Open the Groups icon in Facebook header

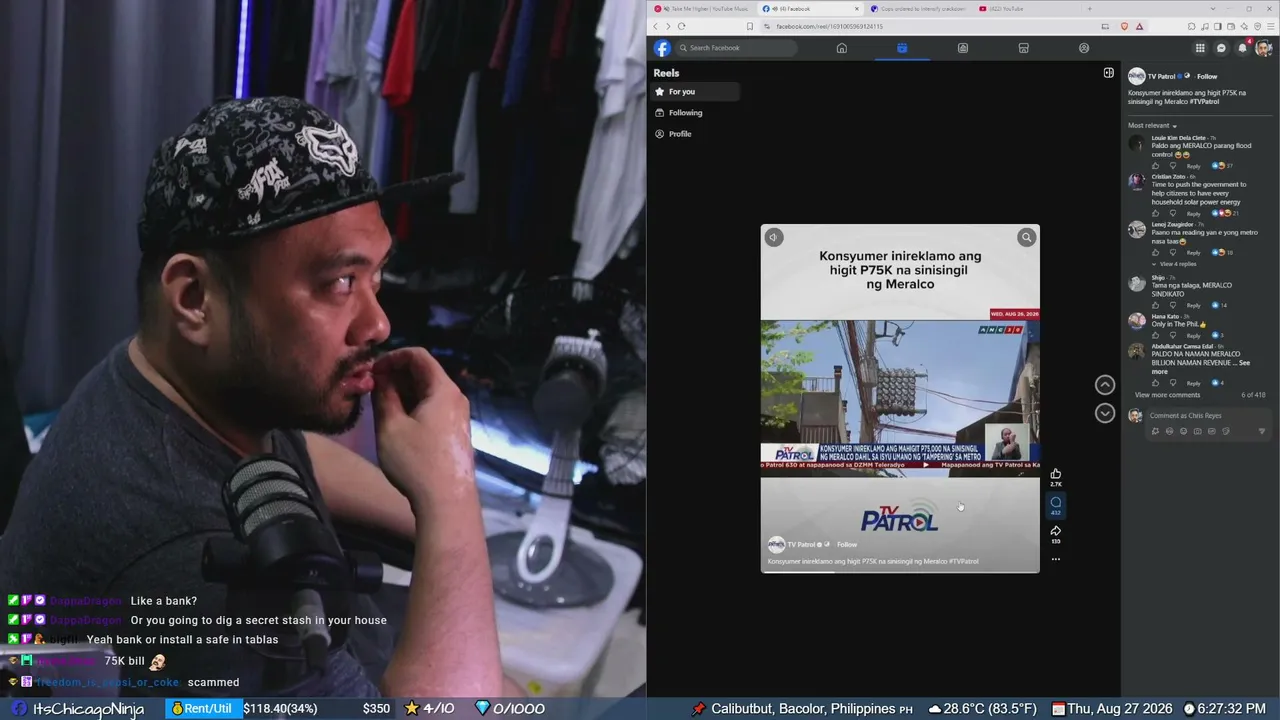click(x=1084, y=48)
